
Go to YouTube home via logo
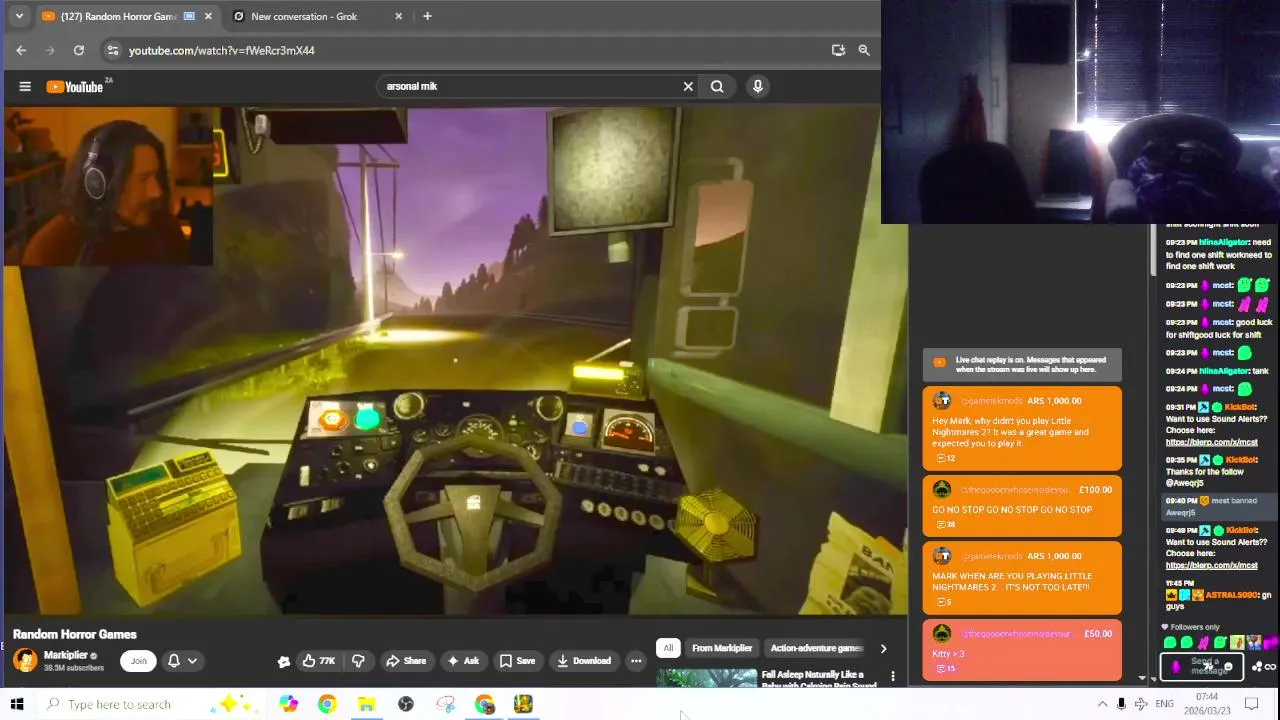75,87
